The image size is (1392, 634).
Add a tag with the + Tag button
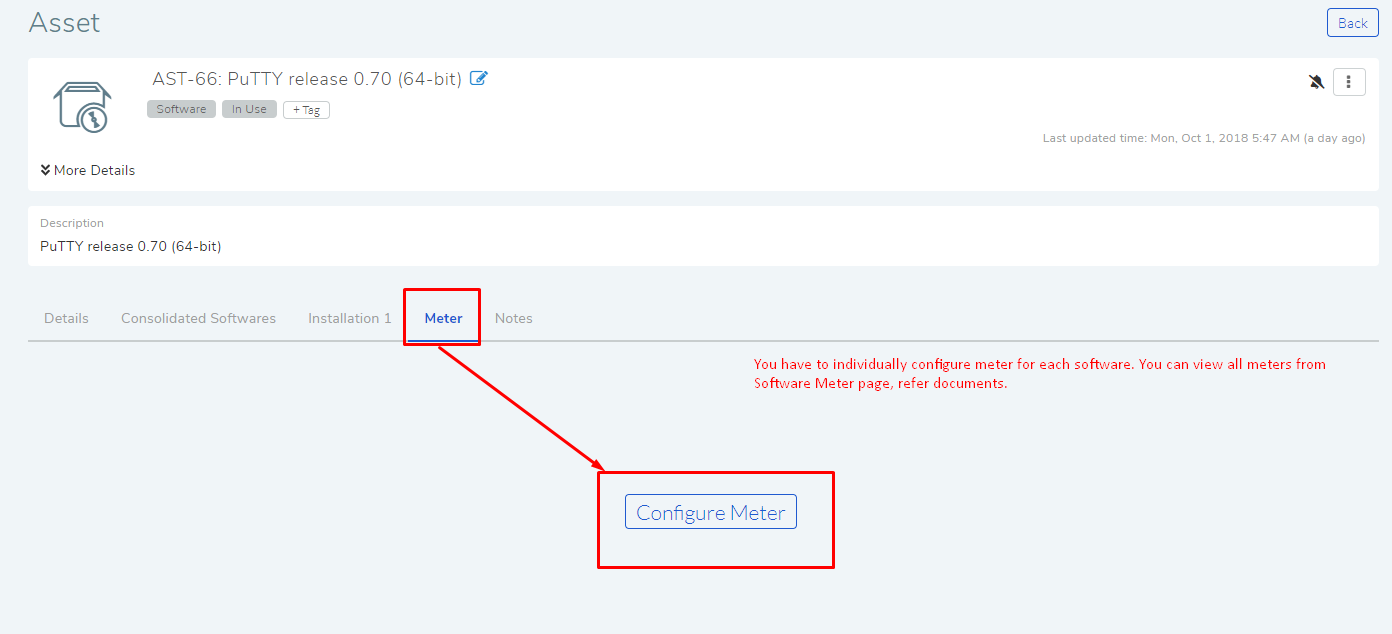(306, 110)
